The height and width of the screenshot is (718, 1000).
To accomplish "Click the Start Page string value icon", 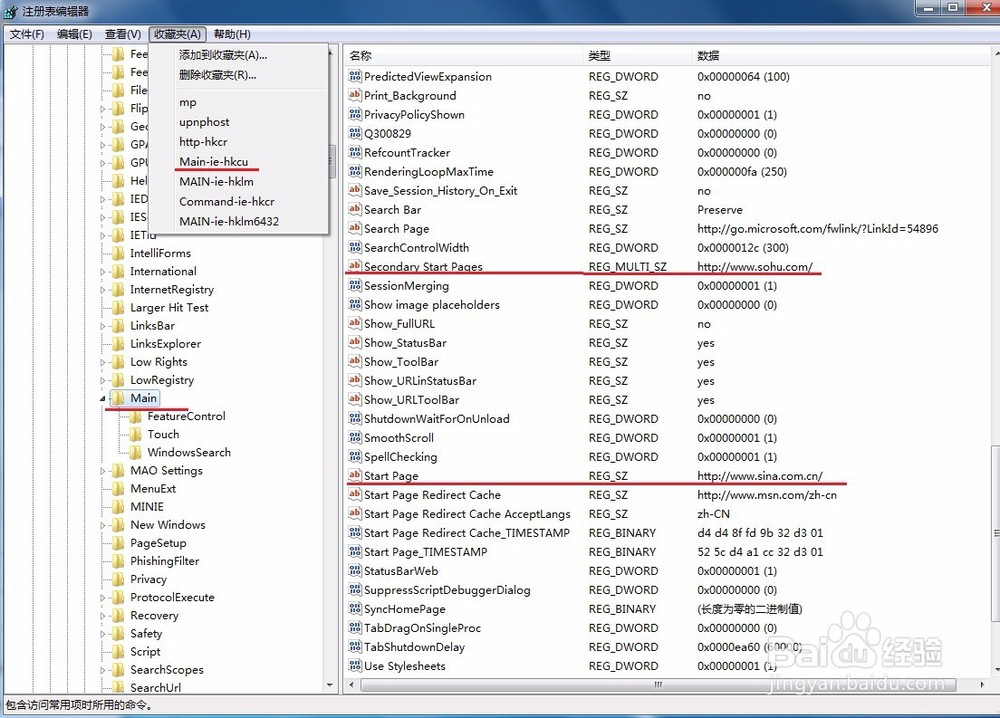I will [355, 476].
